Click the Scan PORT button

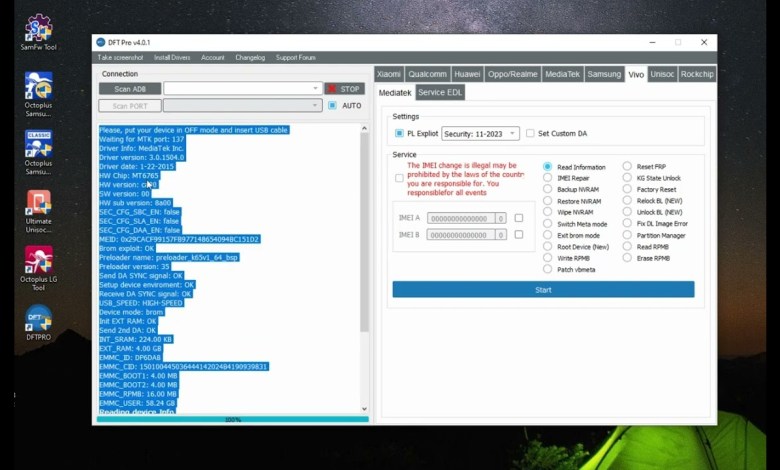[130, 105]
